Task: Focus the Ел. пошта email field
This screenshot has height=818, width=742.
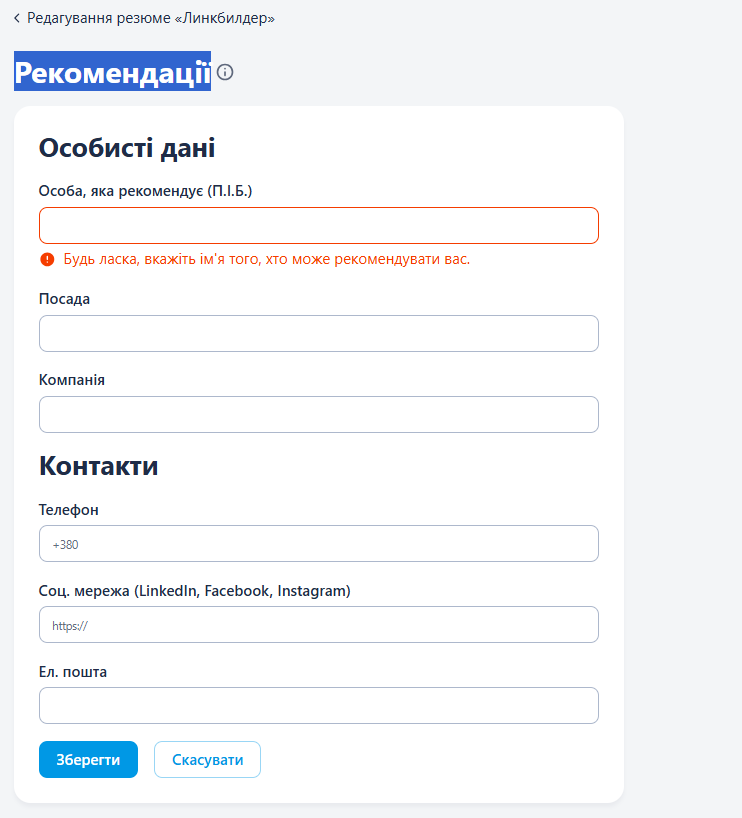Action: coord(318,706)
